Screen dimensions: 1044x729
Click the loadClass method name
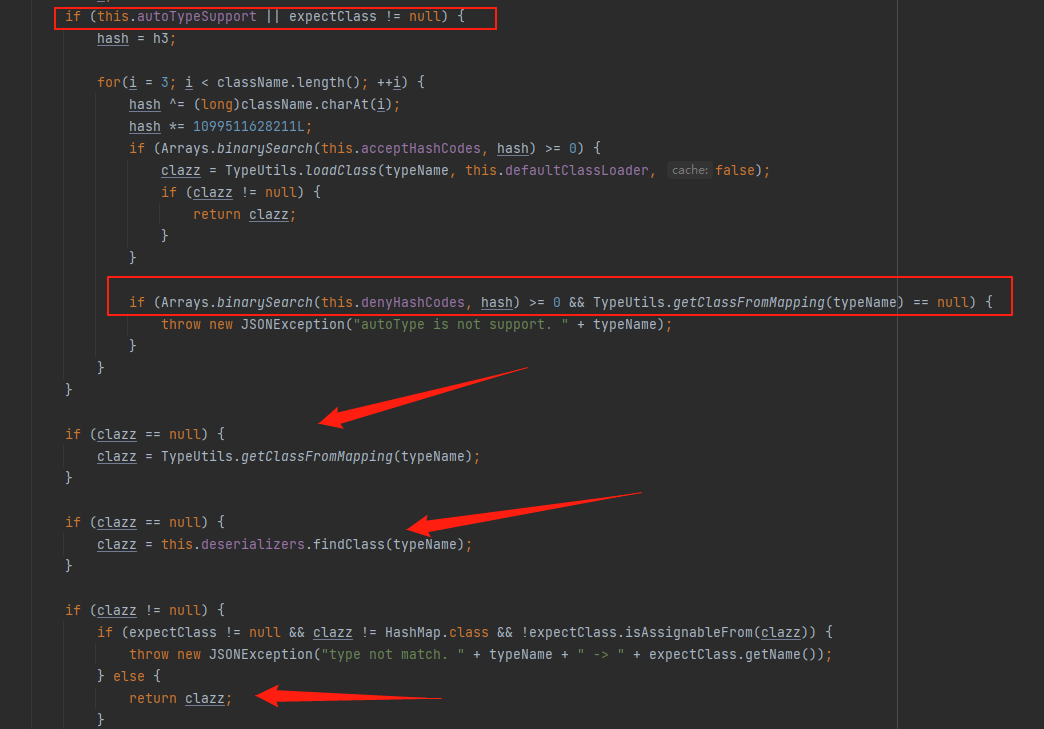pyautogui.click(x=341, y=170)
